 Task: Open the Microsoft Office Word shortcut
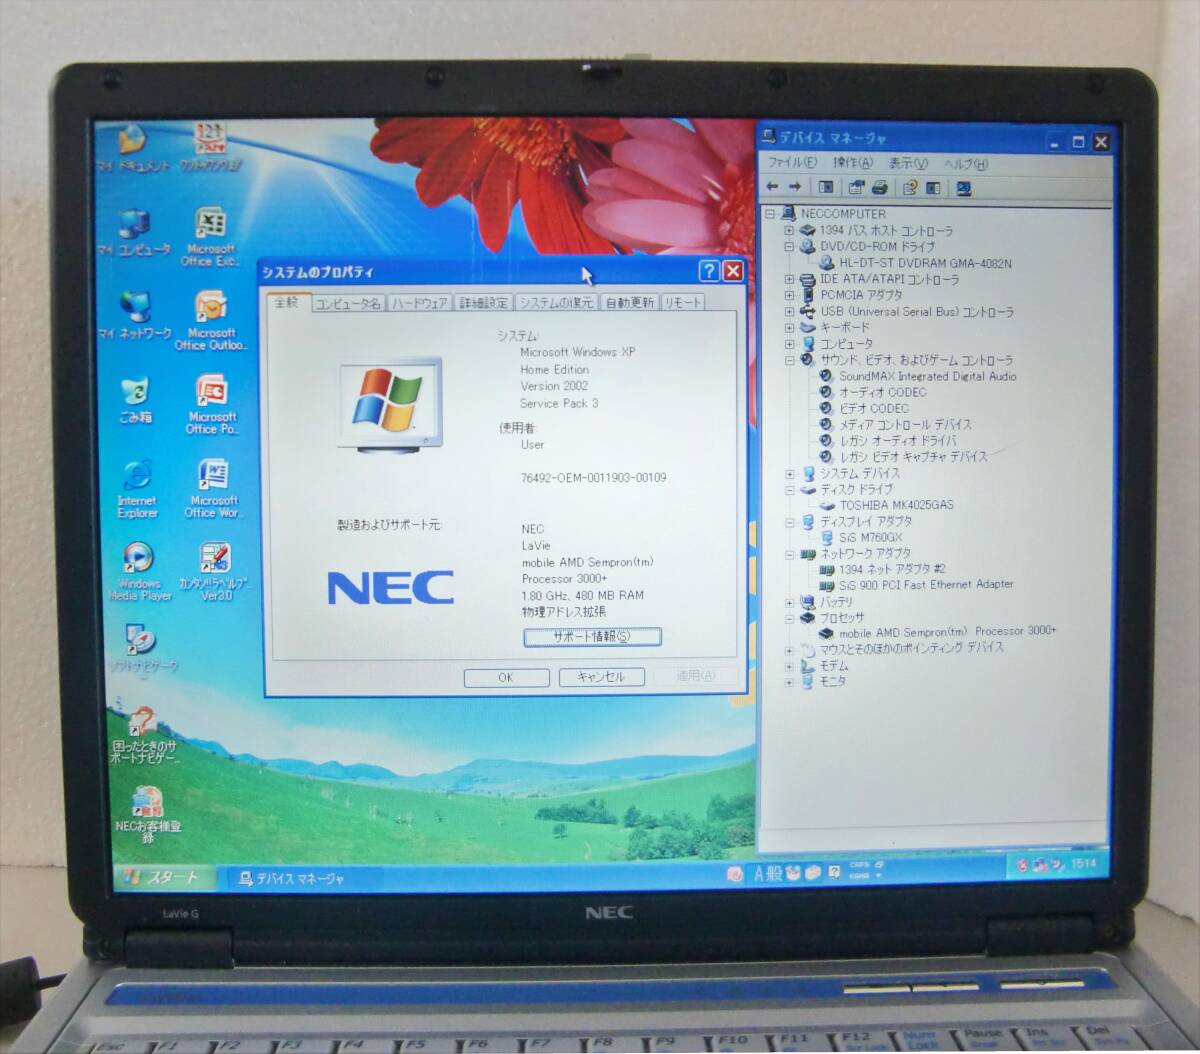[x=212, y=489]
